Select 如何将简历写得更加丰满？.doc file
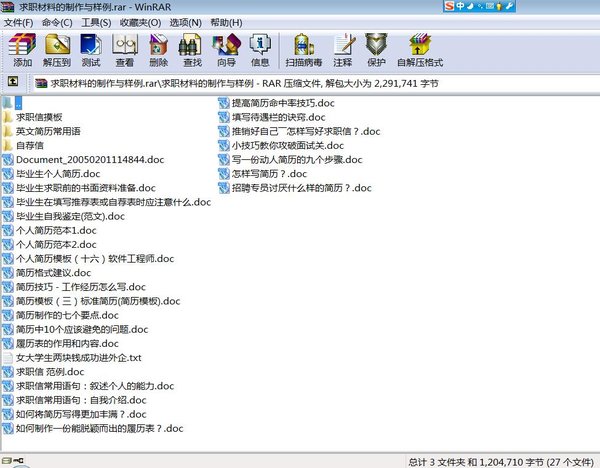This screenshot has width=600, height=468. click(74, 414)
